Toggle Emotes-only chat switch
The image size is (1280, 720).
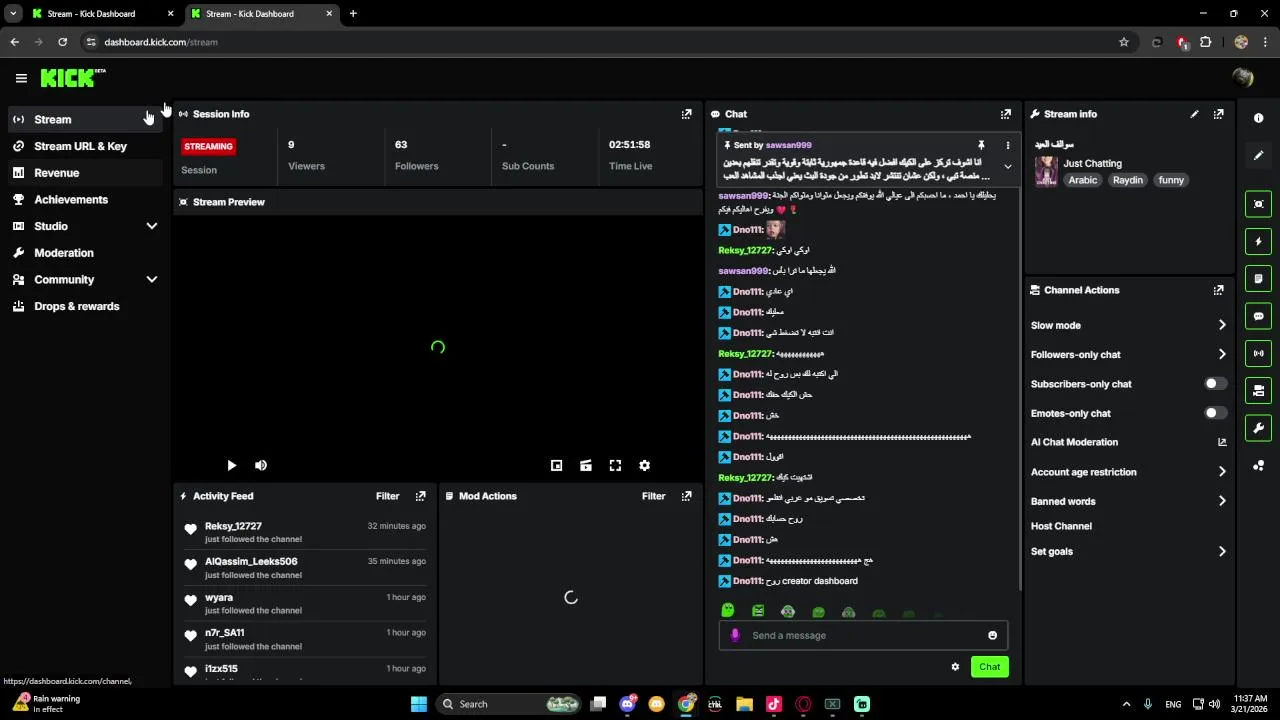pyautogui.click(x=1215, y=413)
